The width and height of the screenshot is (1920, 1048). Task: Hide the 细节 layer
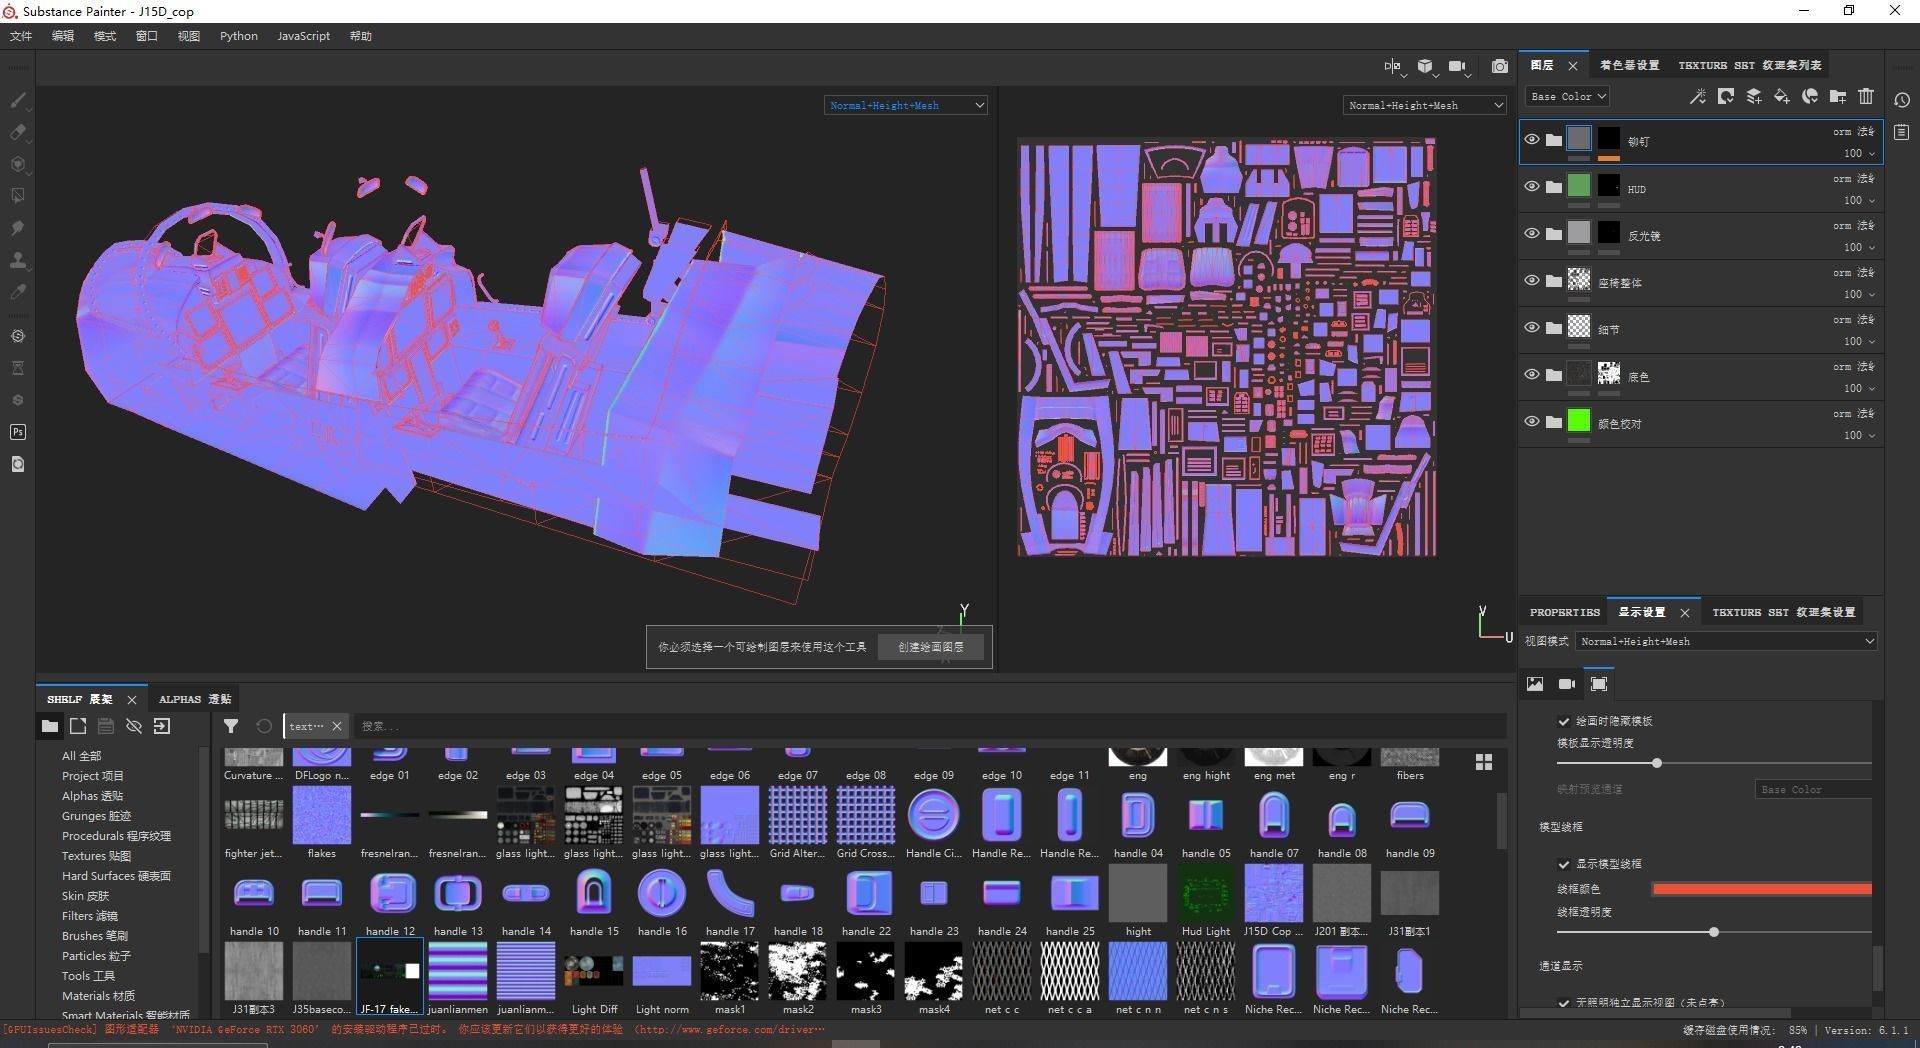(x=1532, y=328)
